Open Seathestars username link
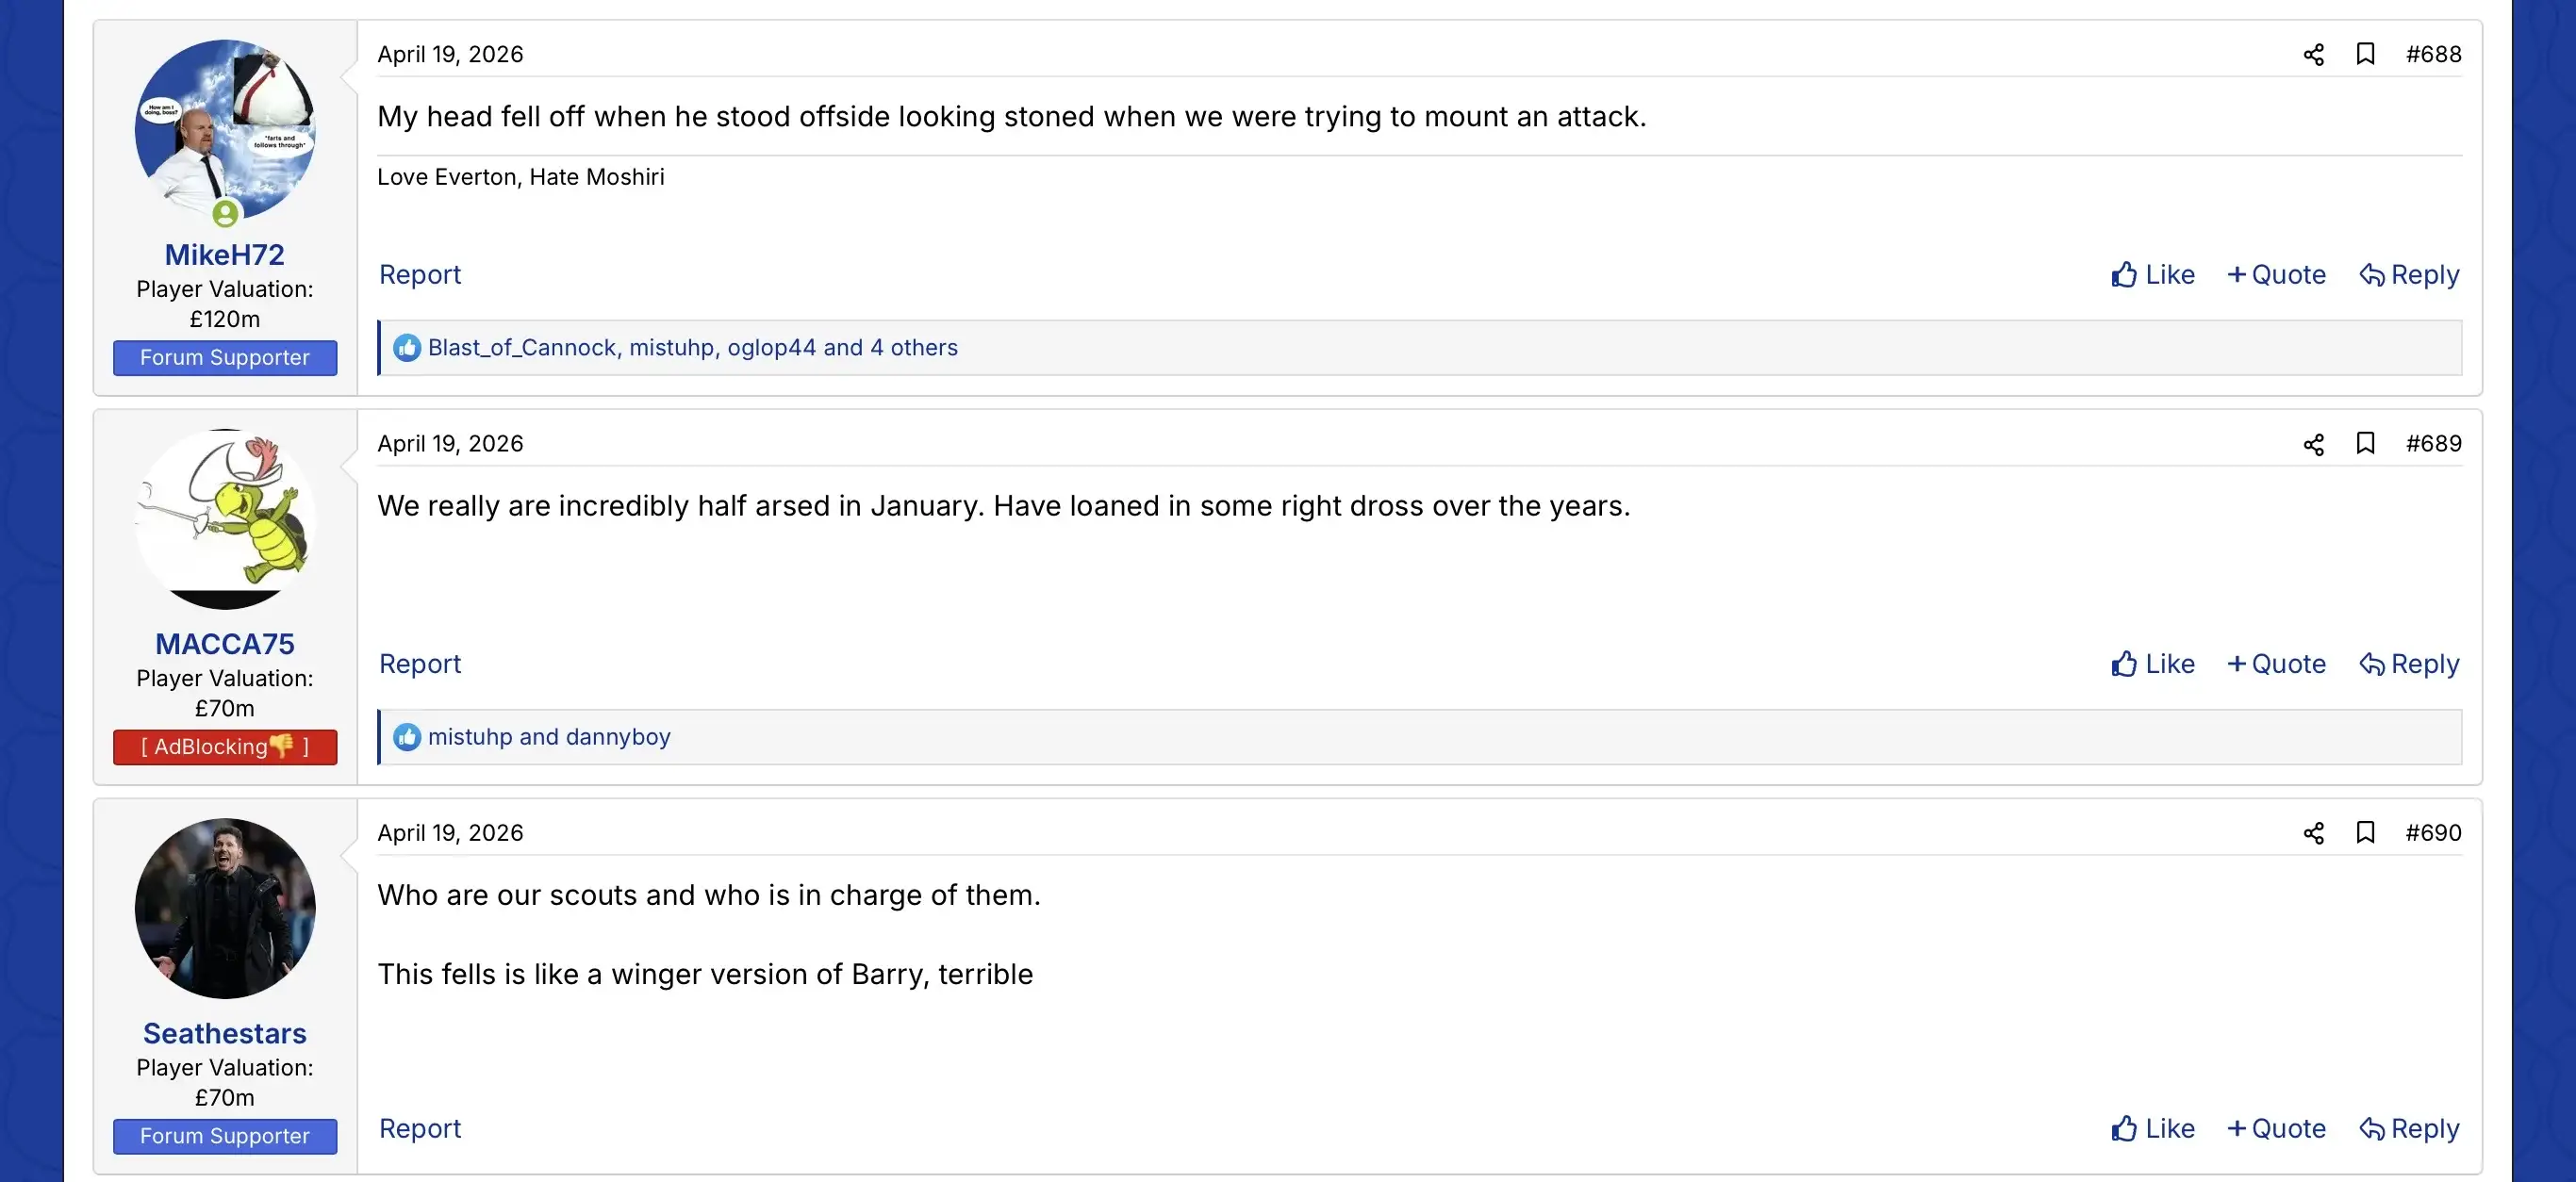 pos(225,1033)
